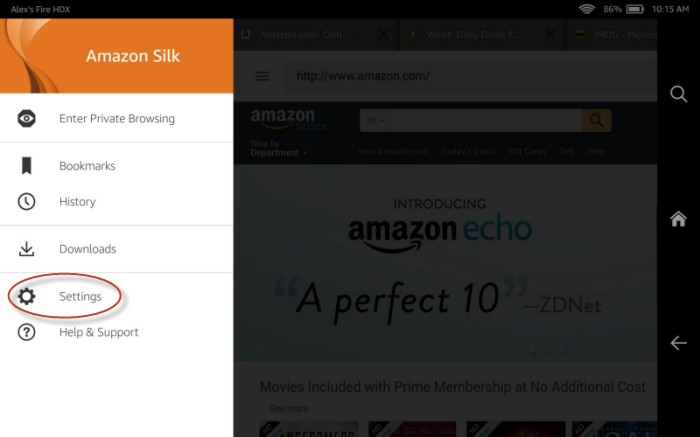Close the Woot Daily Deals tab
Viewport: 700px width, 437px height.
pyautogui.click(x=550, y=35)
